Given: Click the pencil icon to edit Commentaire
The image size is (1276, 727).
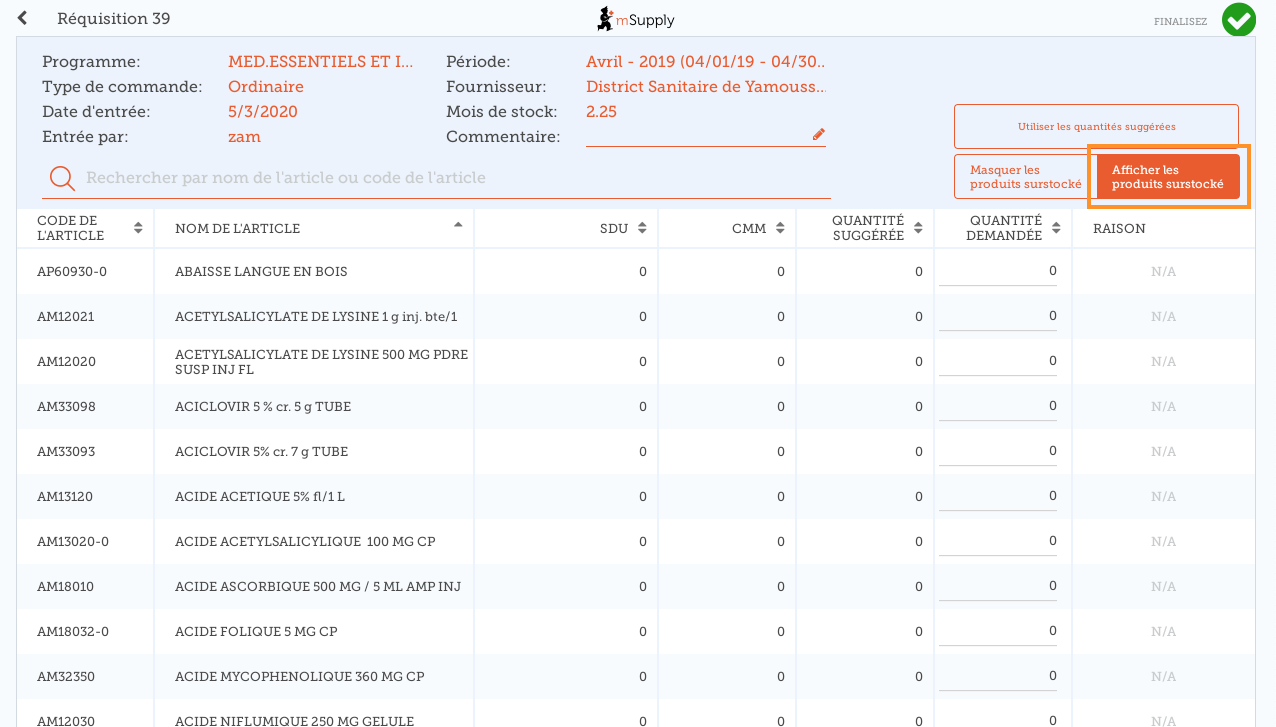Looking at the screenshot, I should coord(818,135).
